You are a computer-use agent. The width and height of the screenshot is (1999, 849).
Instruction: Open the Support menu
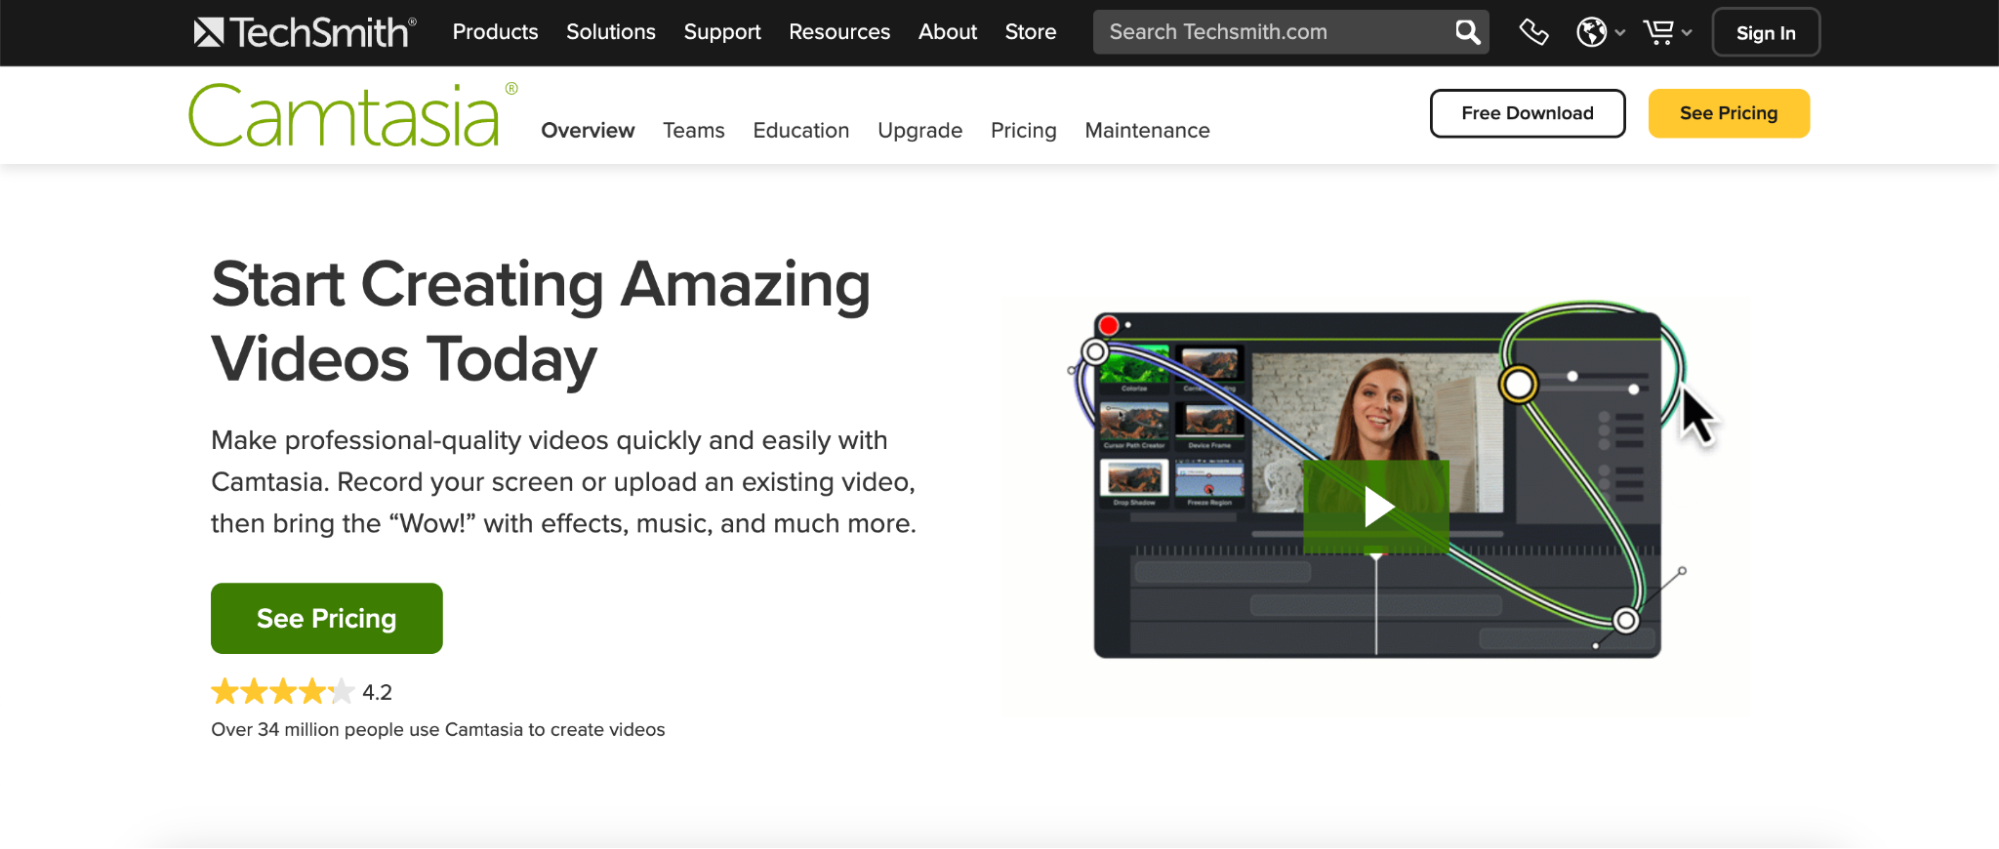722,32
